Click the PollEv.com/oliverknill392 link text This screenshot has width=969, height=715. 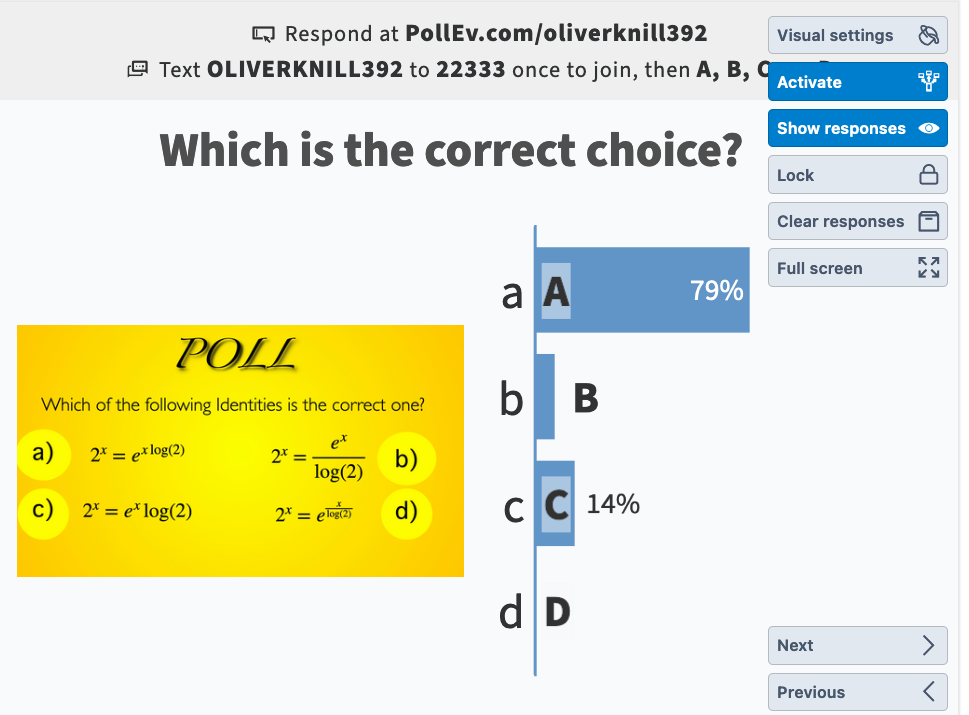(x=557, y=34)
